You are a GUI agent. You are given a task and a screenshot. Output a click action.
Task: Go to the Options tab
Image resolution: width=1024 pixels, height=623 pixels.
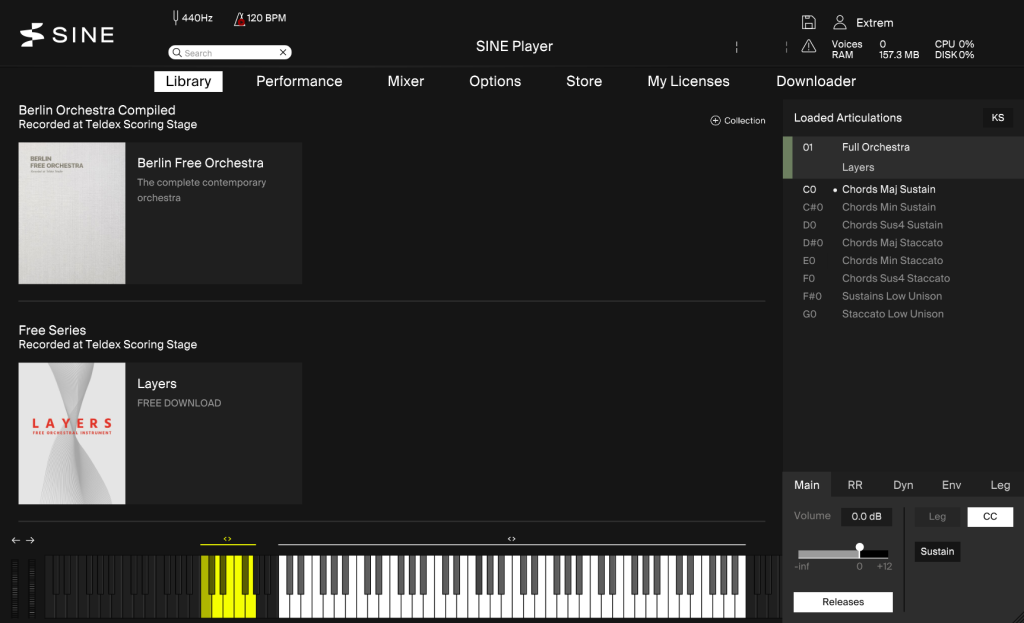495,81
